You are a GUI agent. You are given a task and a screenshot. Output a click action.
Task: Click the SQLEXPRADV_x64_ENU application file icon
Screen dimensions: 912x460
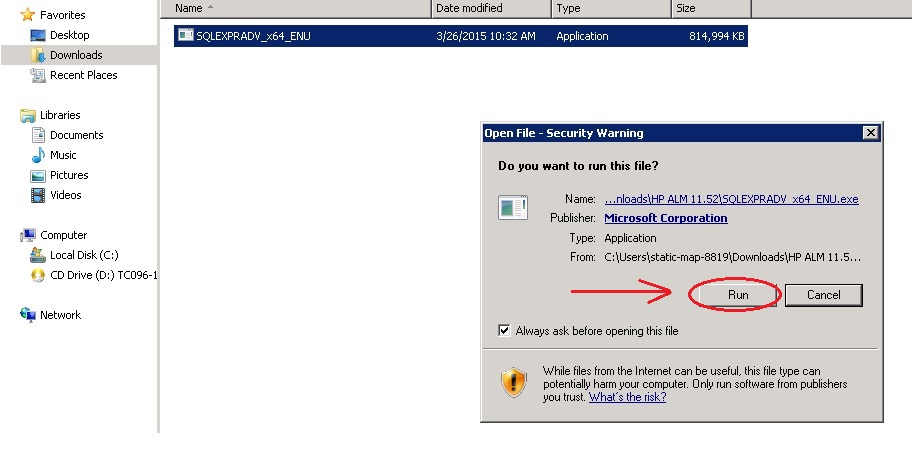(x=186, y=35)
